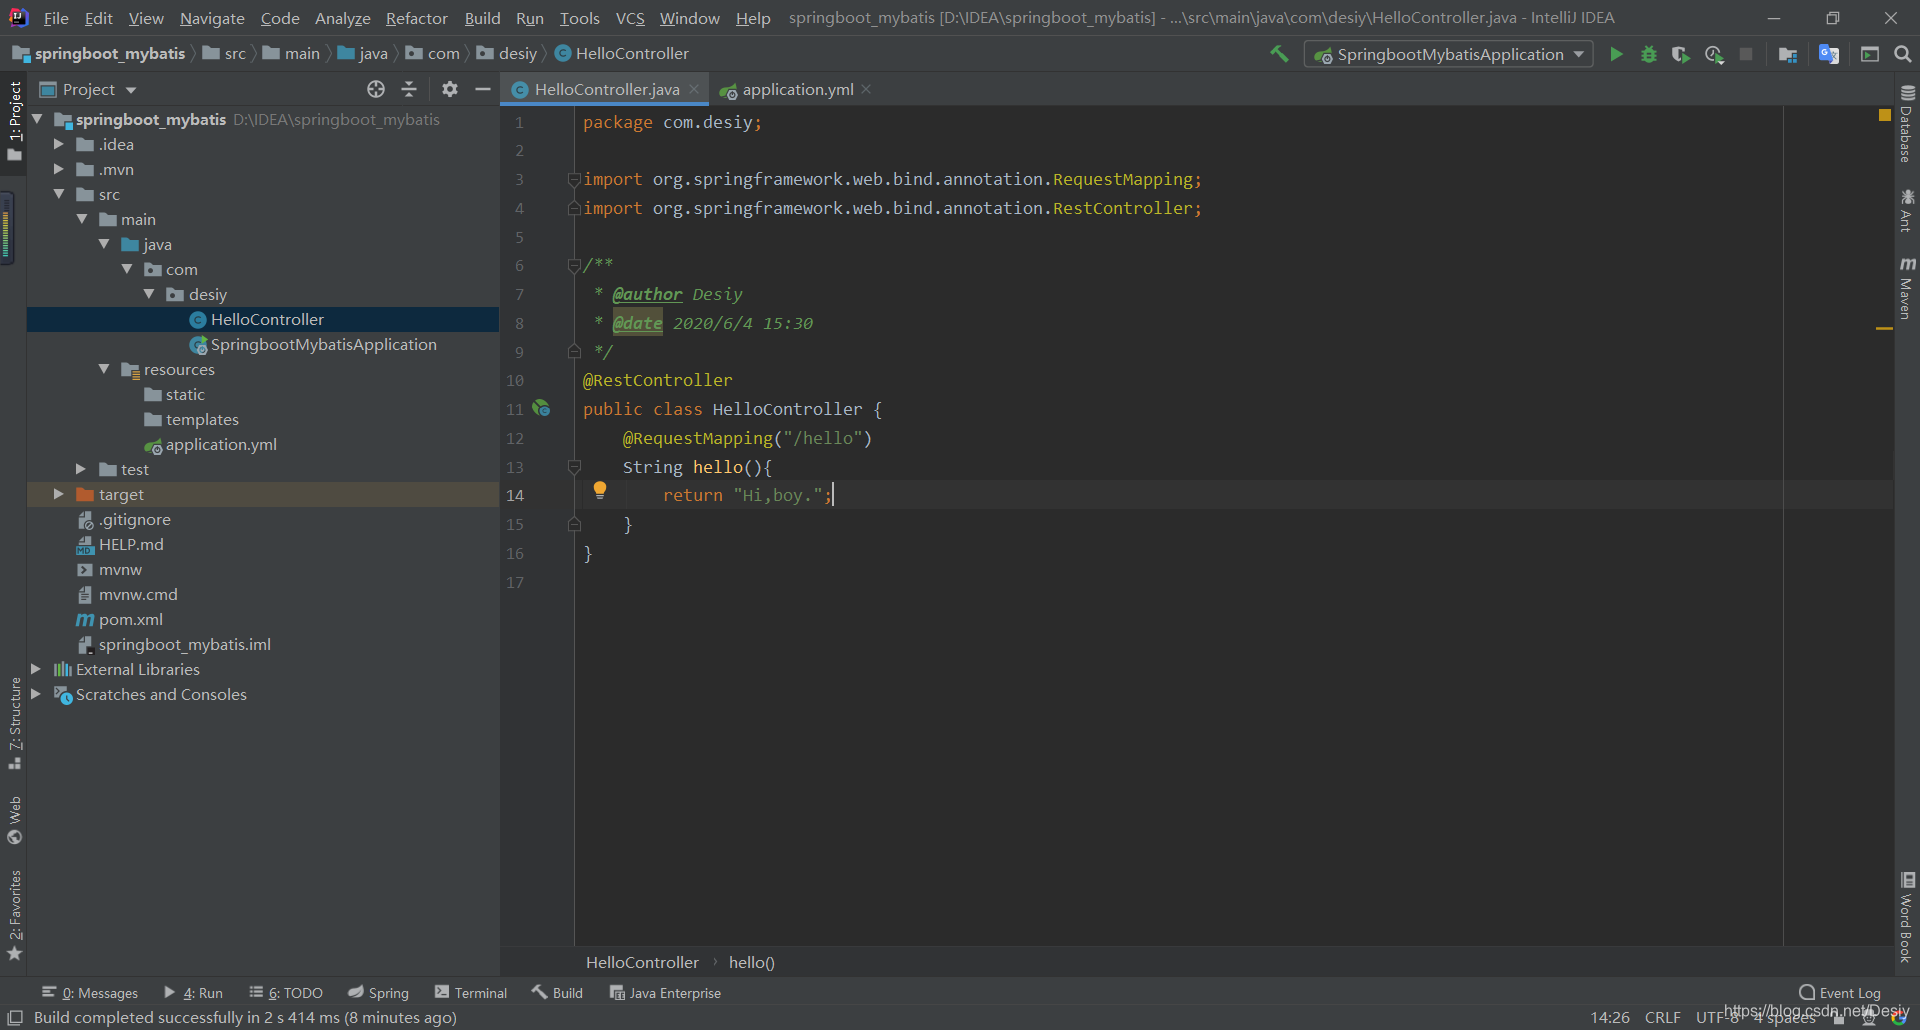Click the yellow inspection indicator above the scrollbar
This screenshot has width=1920, height=1030.
tap(1885, 116)
